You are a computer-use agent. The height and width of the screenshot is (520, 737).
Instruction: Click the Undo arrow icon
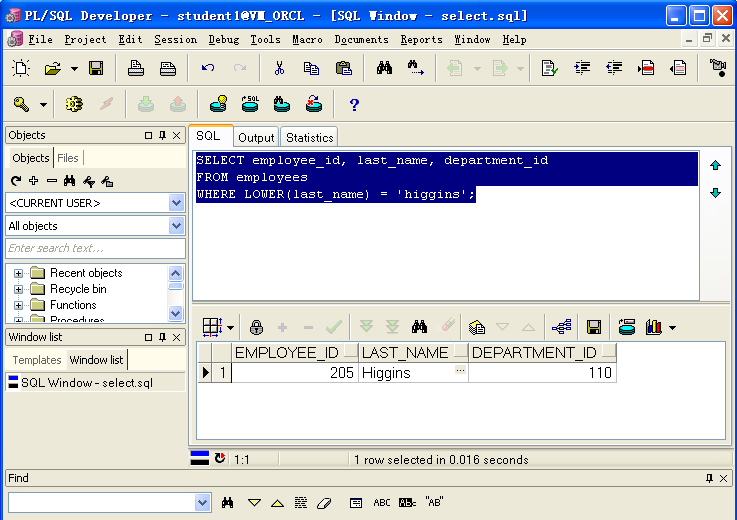pyautogui.click(x=208, y=68)
